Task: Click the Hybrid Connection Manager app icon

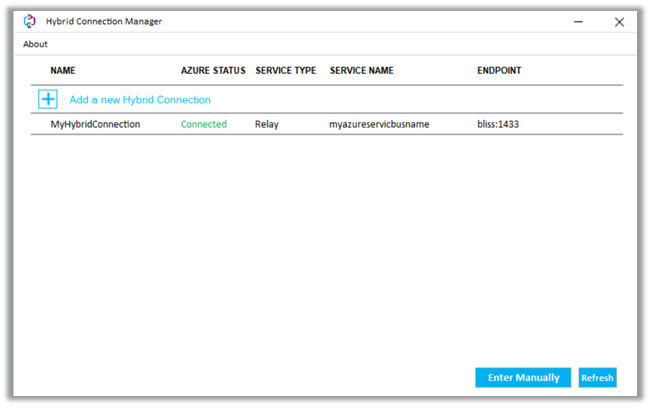Action: (29, 21)
